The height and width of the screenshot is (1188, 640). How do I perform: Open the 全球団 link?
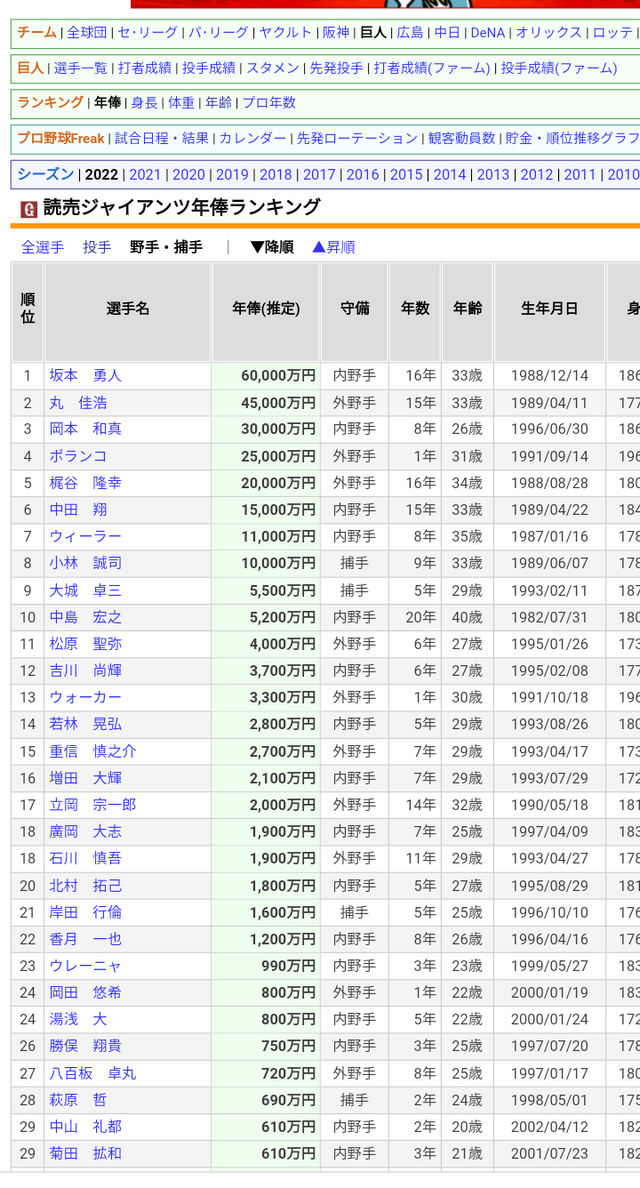pyautogui.click(x=87, y=33)
